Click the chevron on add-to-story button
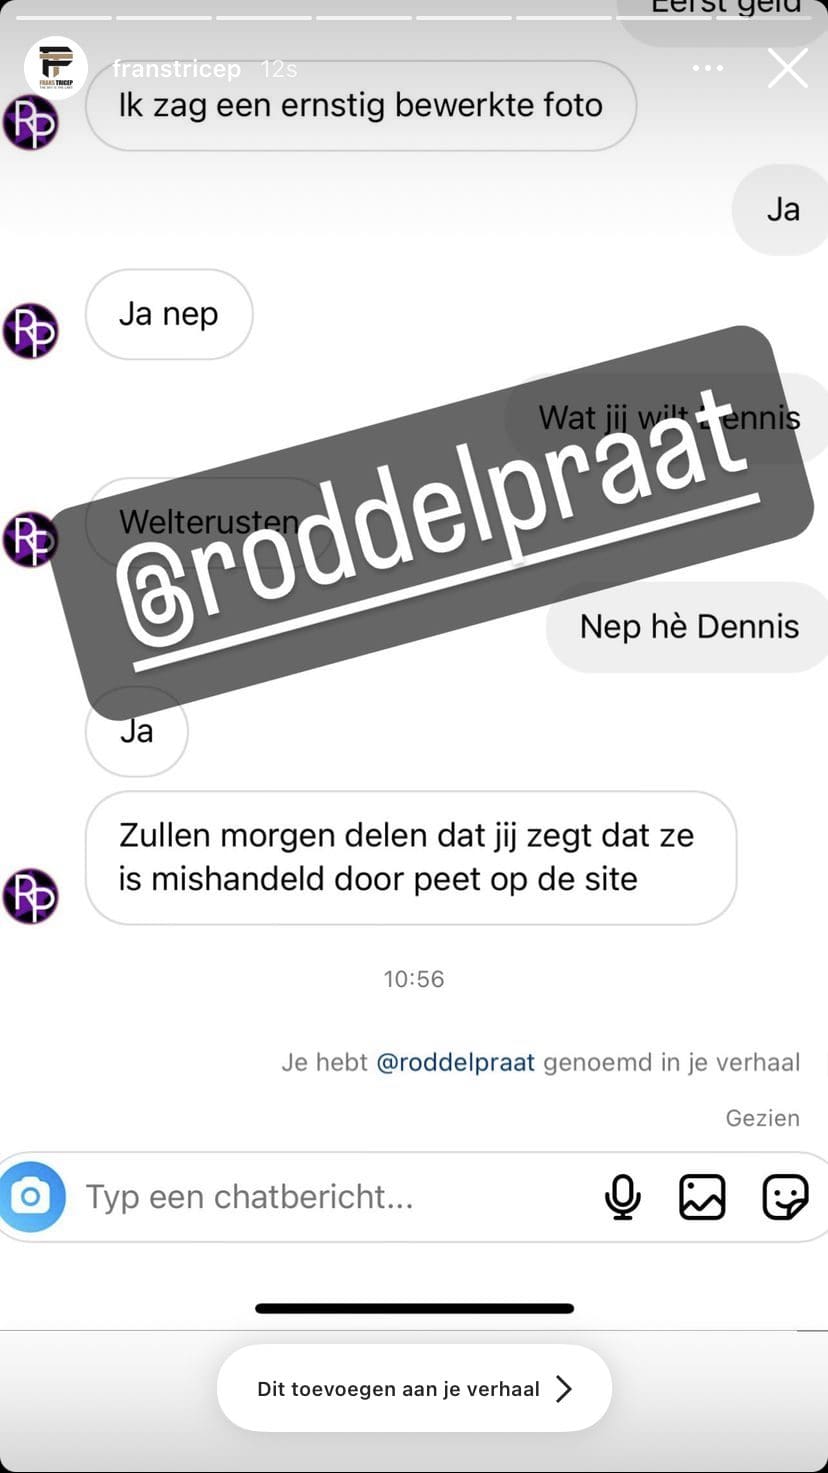Image resolution: width=828 pixels, height=1473 pixels. pos(564,1388)
